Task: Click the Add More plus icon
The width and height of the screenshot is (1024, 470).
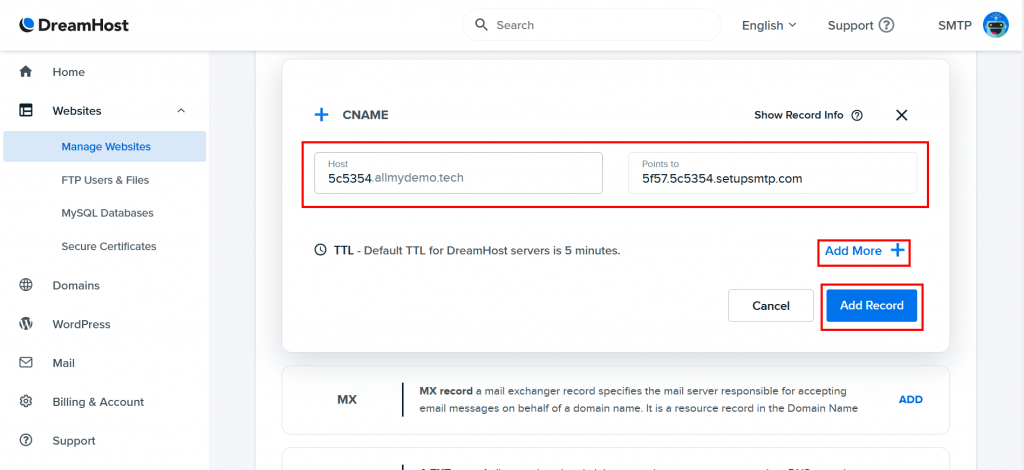Action: 898,250
